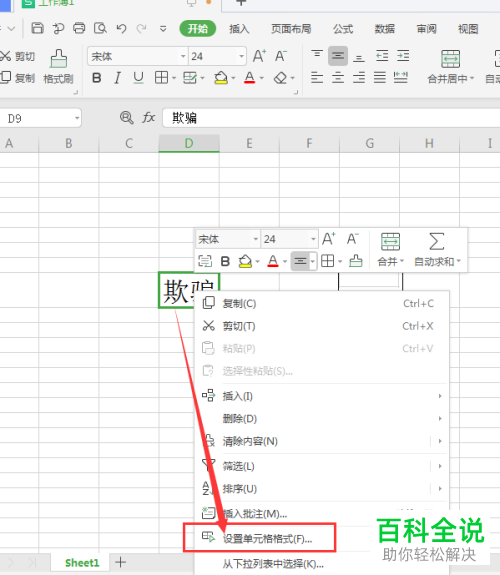500x575 pixels.
Task: Decrease indent in the ribbon
Action: click(x=382, y=56)
